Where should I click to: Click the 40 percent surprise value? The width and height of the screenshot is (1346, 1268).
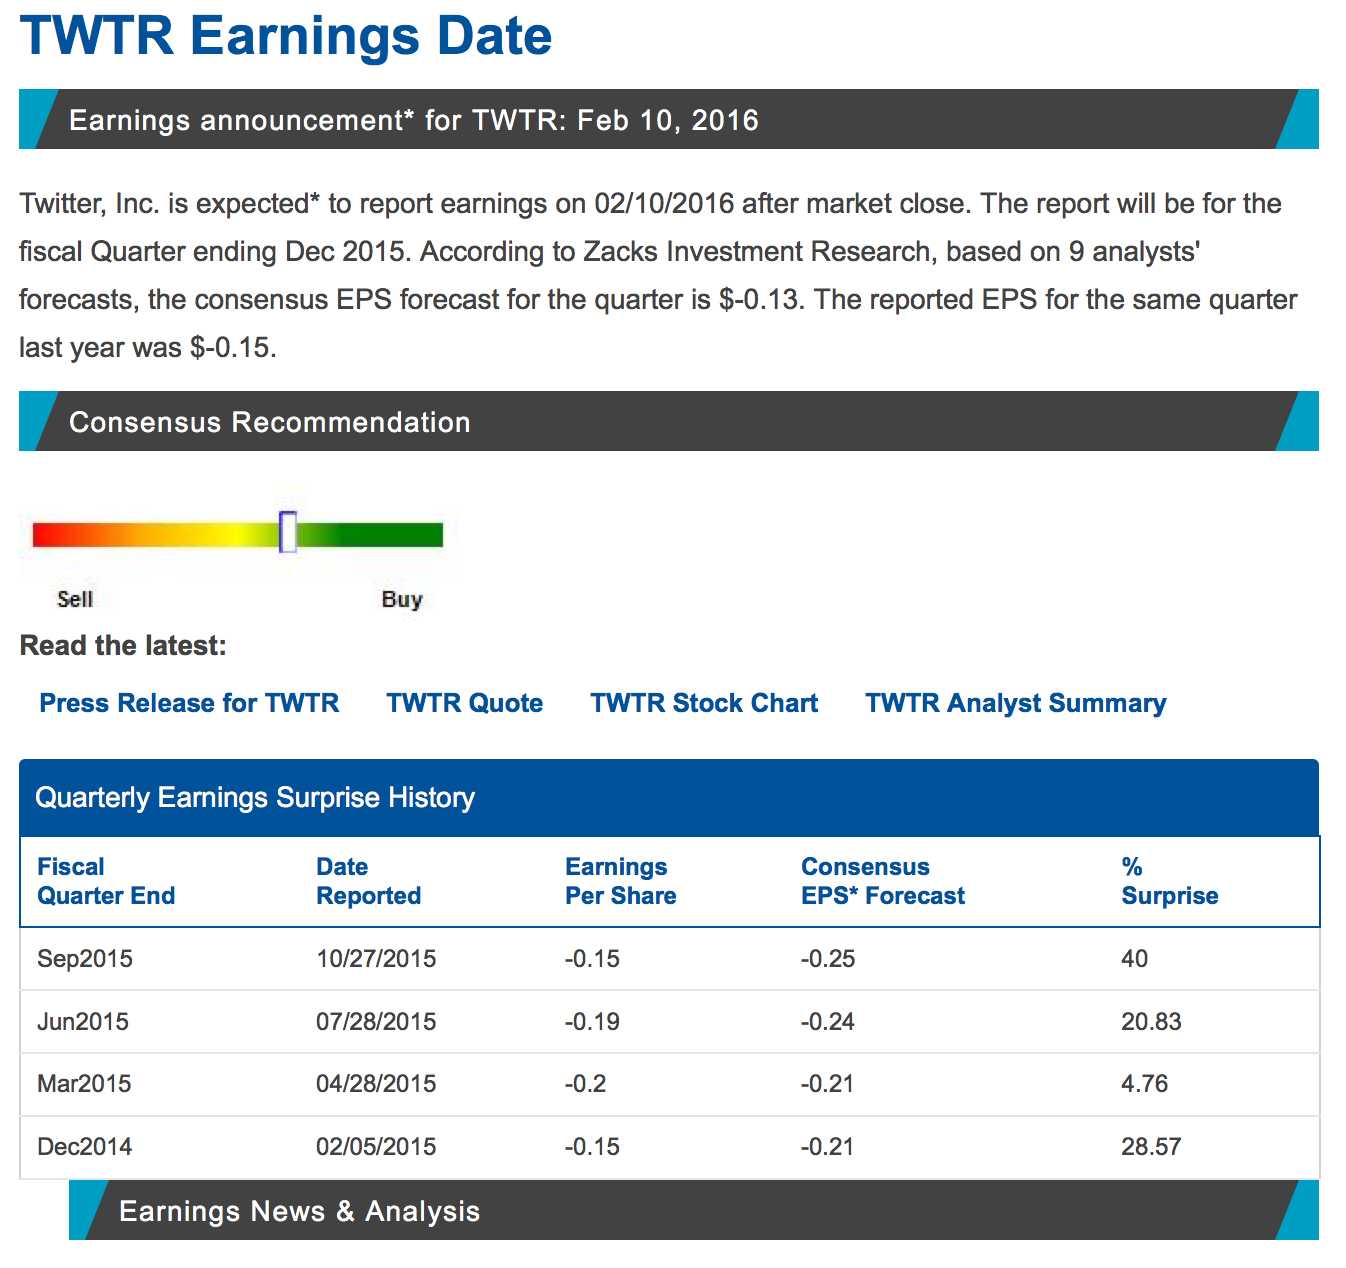pos(1135,959)
